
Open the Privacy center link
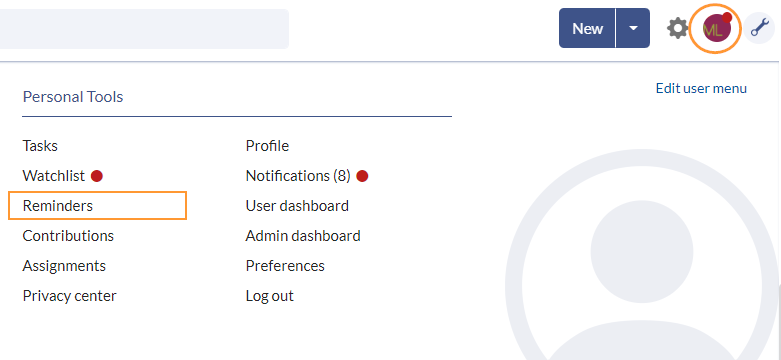click(69, 296)
